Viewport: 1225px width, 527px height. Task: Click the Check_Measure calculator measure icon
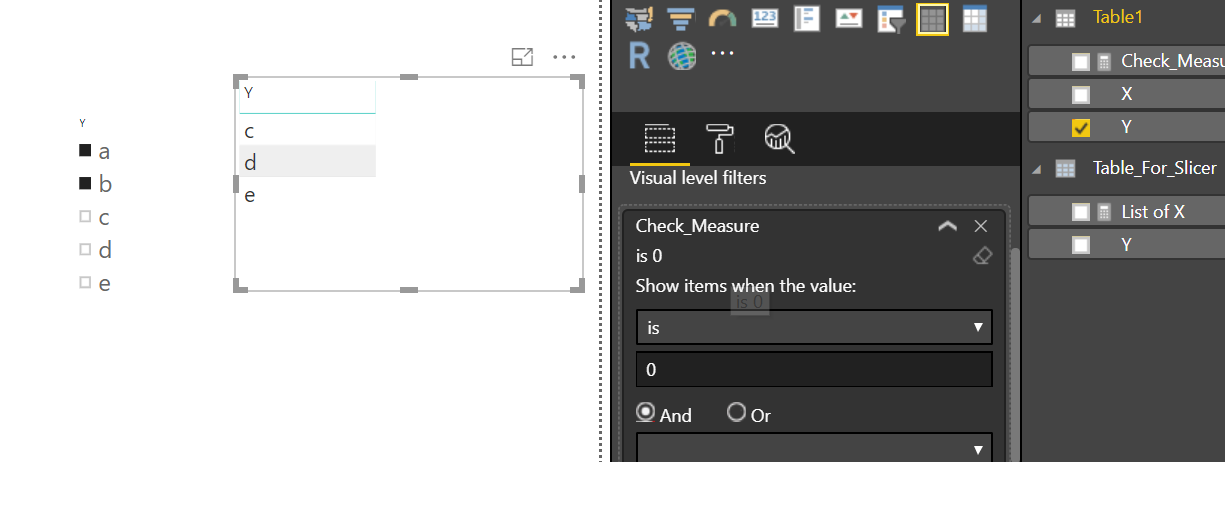tap(1104, 62)
